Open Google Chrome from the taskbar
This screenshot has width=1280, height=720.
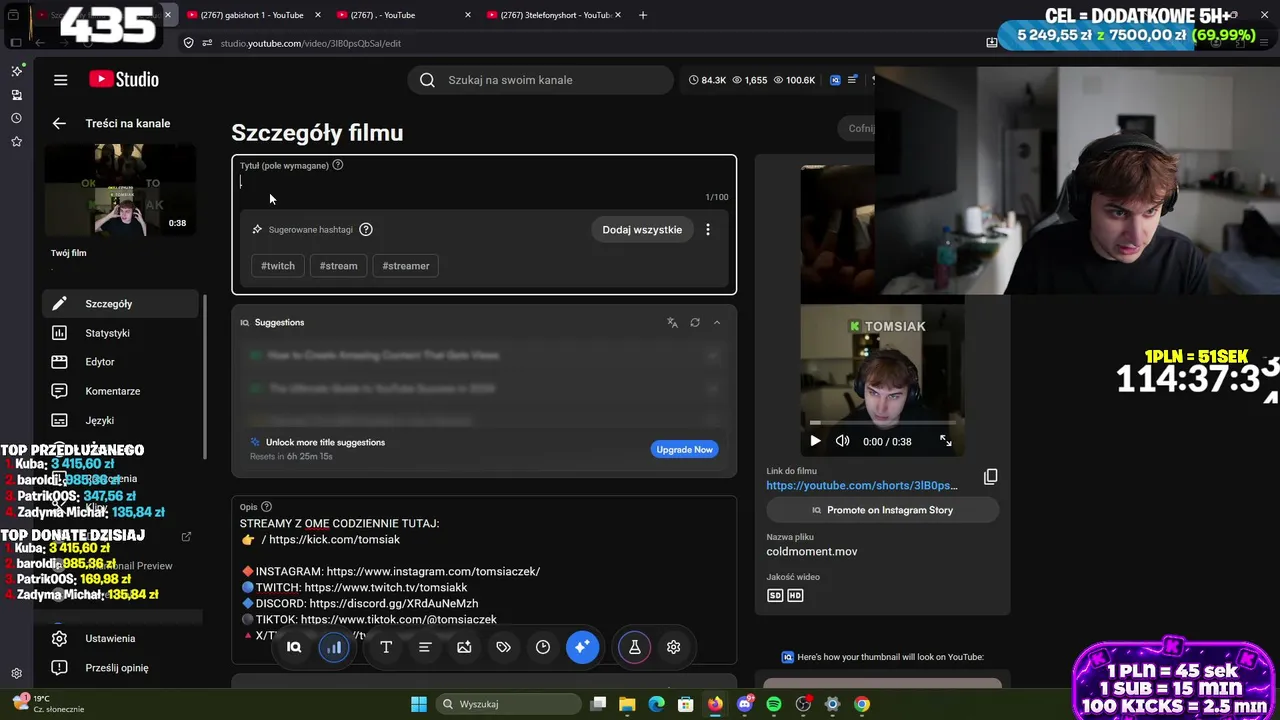(x=862, y=704)
